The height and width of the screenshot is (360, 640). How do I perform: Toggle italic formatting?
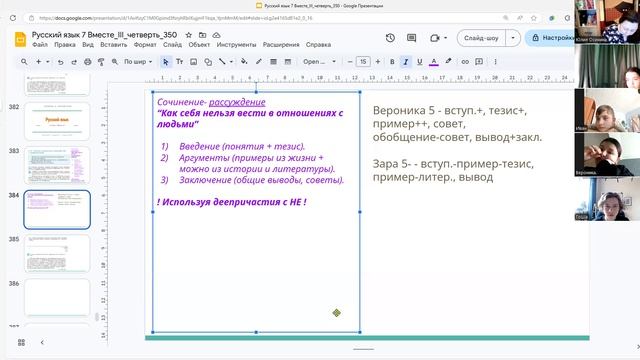coord(406,62)
